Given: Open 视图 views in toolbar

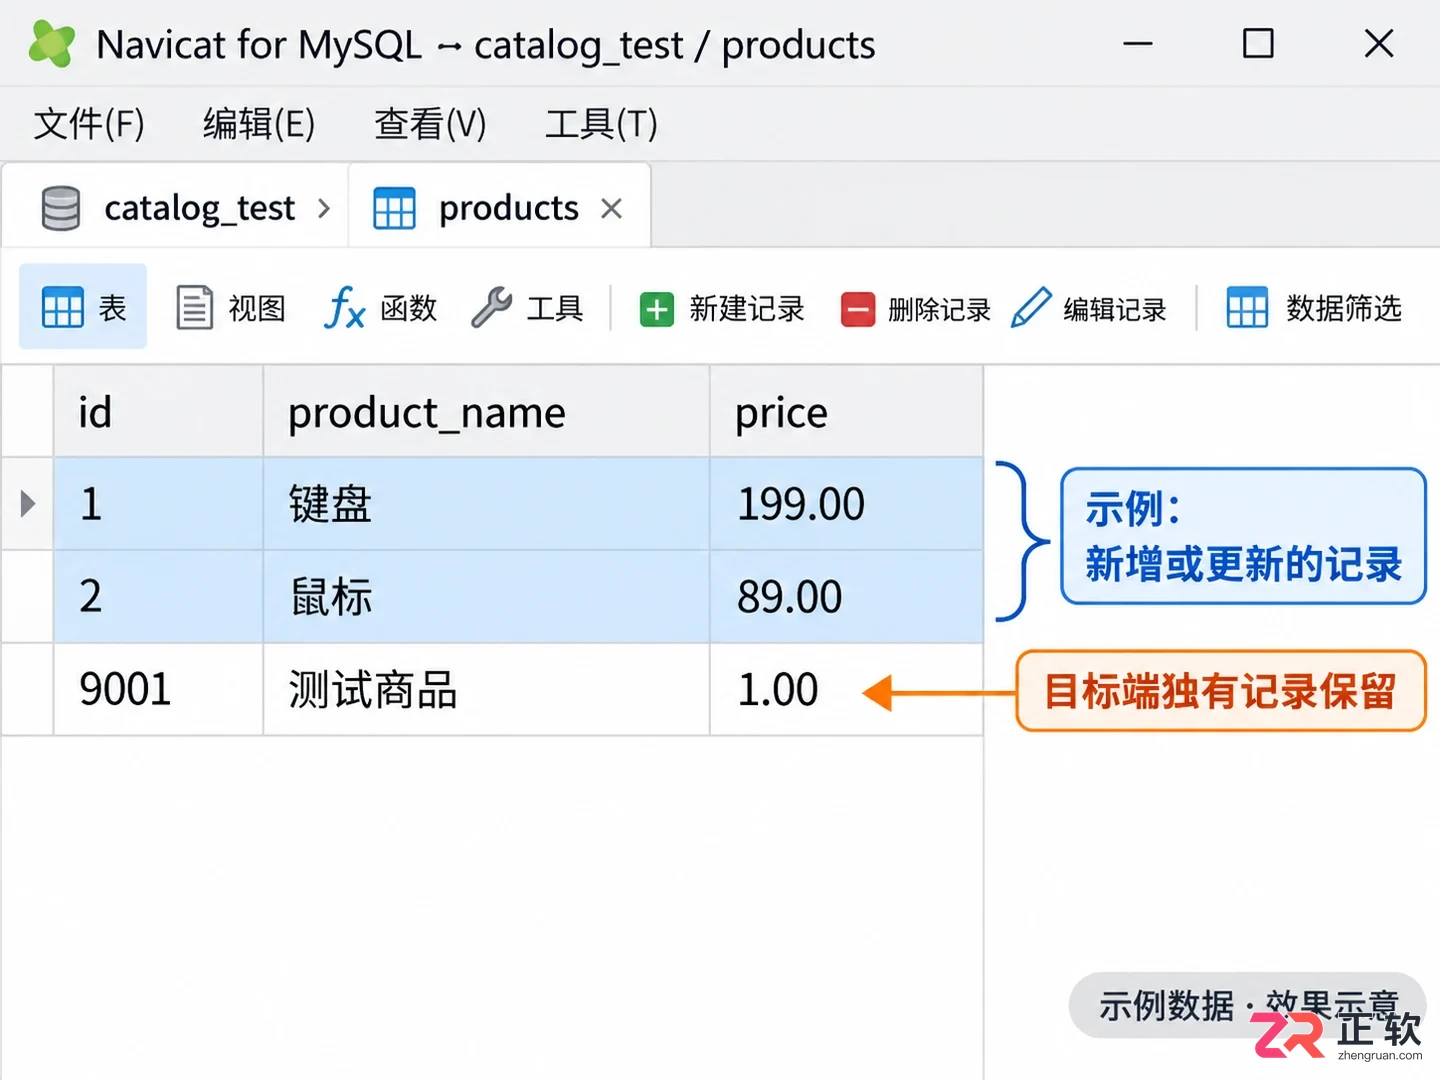Looking at the screenshot, I should click(x=231, y=308).
